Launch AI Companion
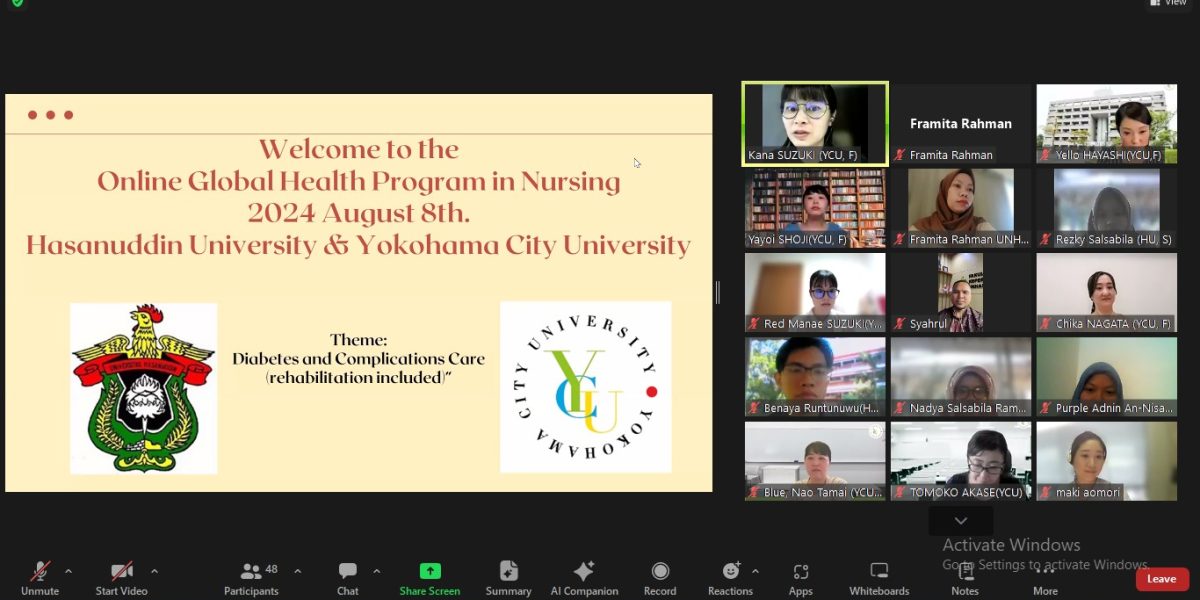The image size is (1200, 600). point(584,577)
